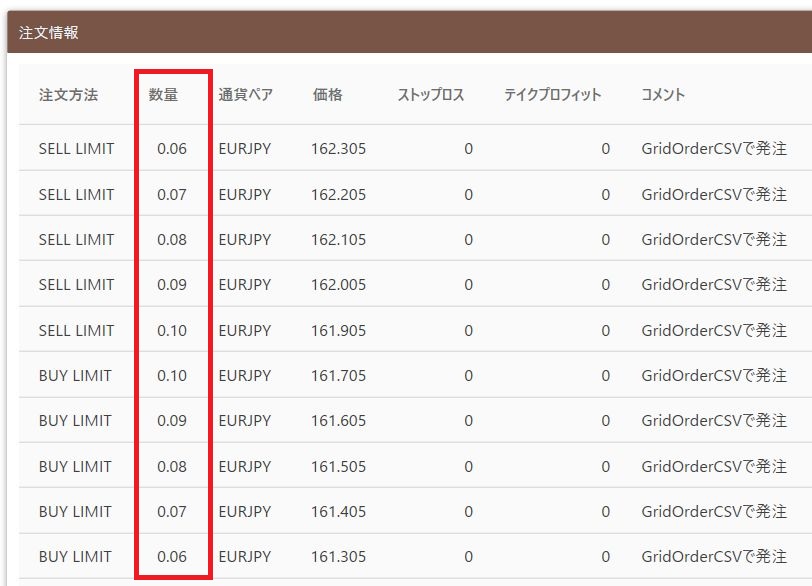
Task: Click the price 162.105
Action: (x=339, y=240)
